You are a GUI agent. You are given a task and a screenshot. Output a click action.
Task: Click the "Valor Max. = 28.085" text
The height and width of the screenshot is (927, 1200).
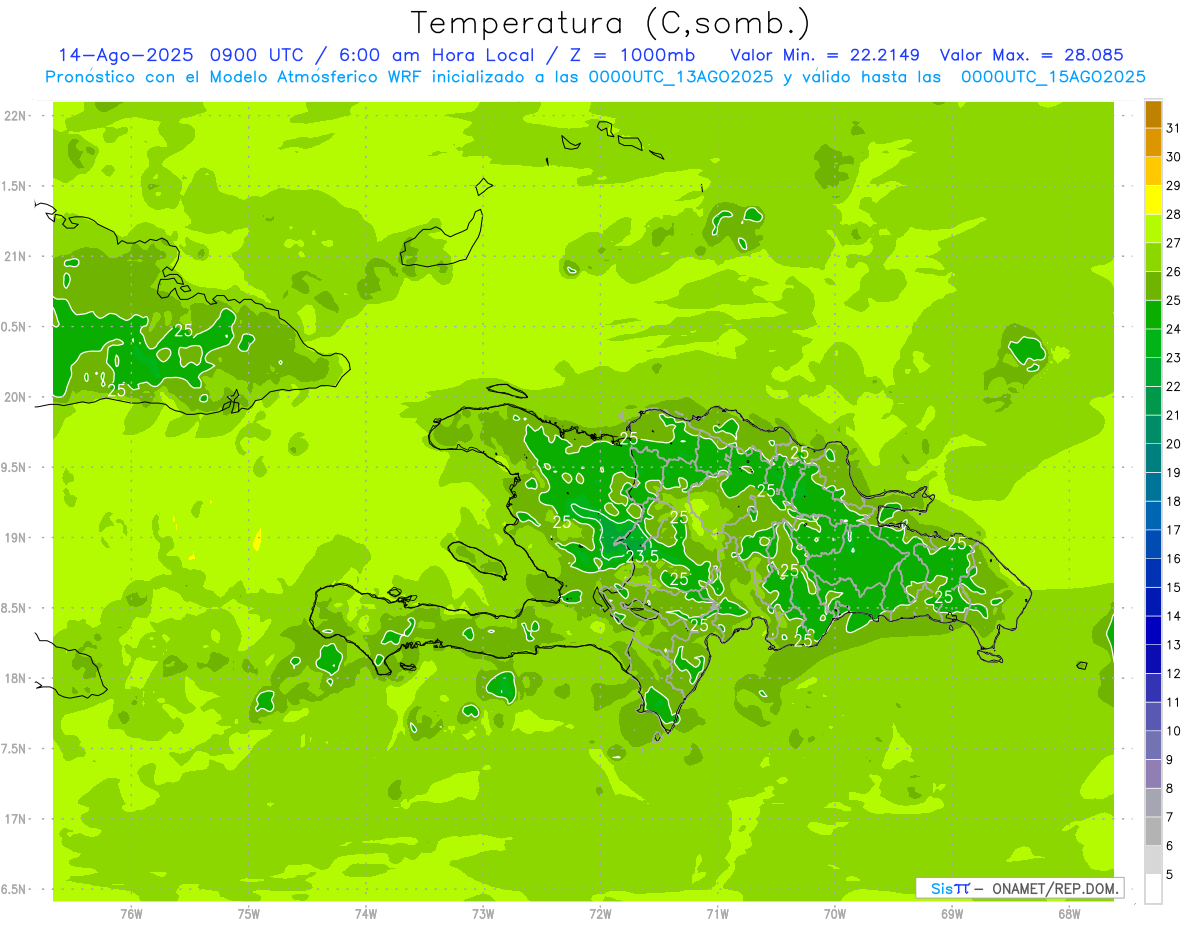pos(1031,55)
